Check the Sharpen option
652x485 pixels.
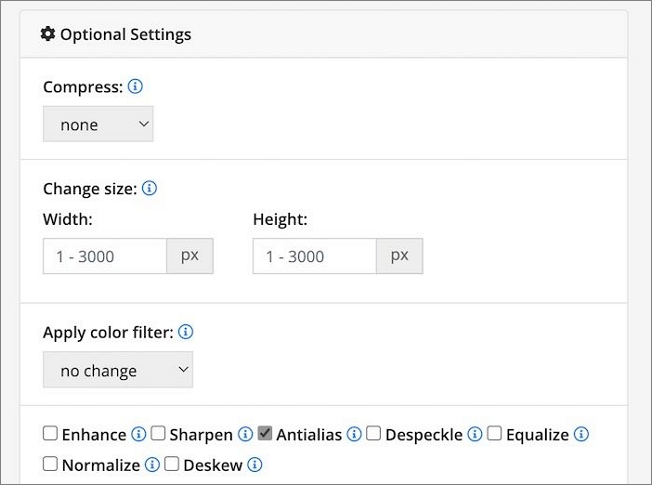pos(158,434)
